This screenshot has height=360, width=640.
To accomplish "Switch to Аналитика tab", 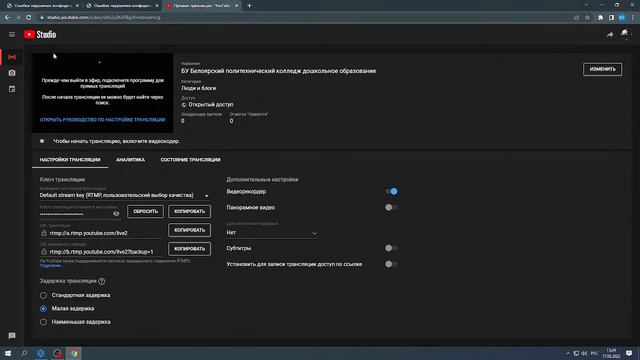I will click(130, 160).
